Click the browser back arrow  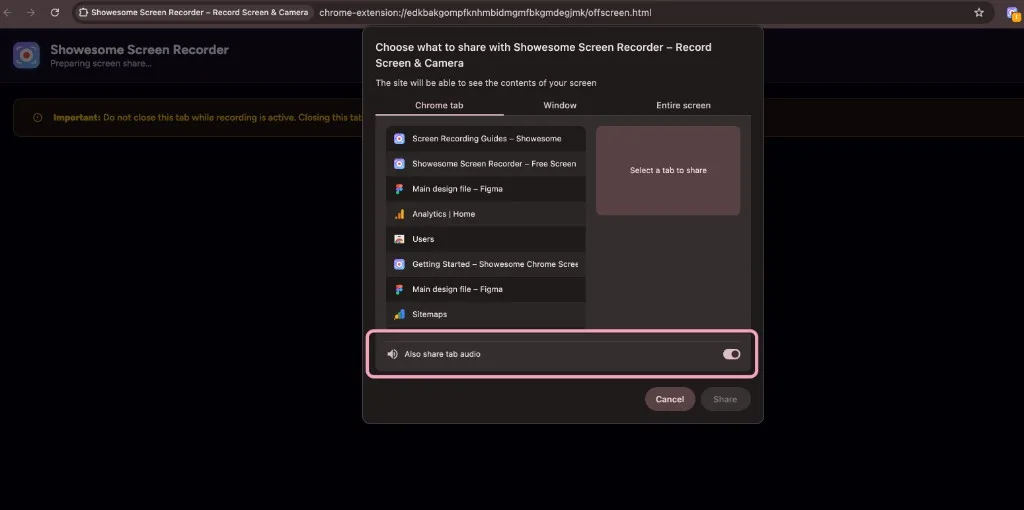(x=8, y=12)
